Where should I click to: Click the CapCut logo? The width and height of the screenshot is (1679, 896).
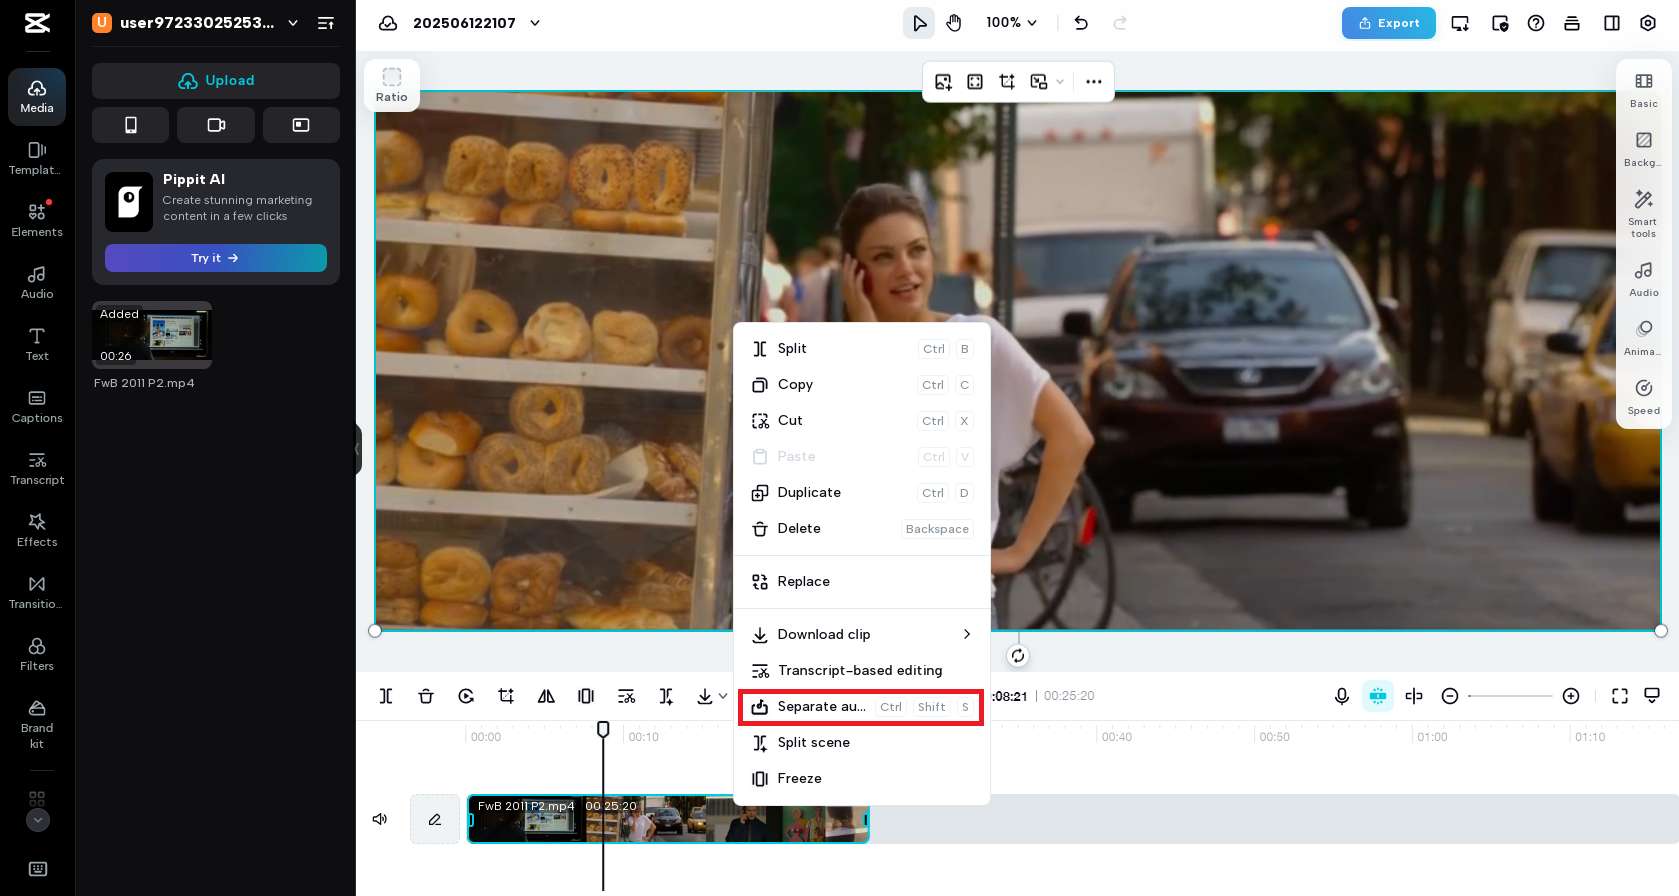pyautogui.click(x=37, y=23)
